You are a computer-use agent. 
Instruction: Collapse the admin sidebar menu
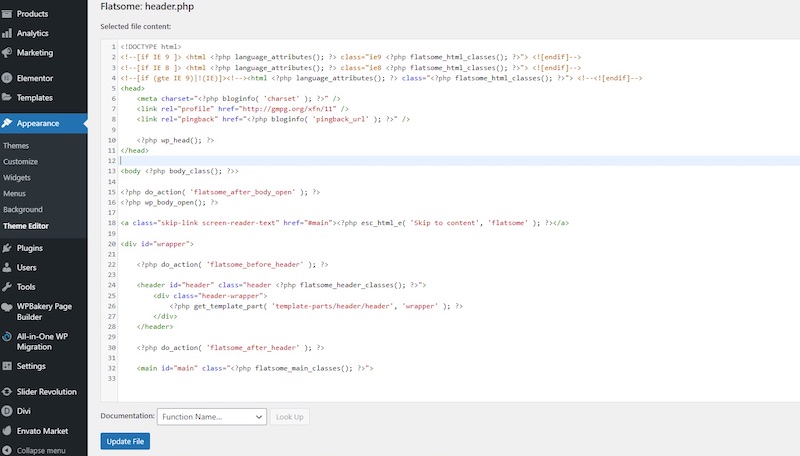(x=35, y=450)
